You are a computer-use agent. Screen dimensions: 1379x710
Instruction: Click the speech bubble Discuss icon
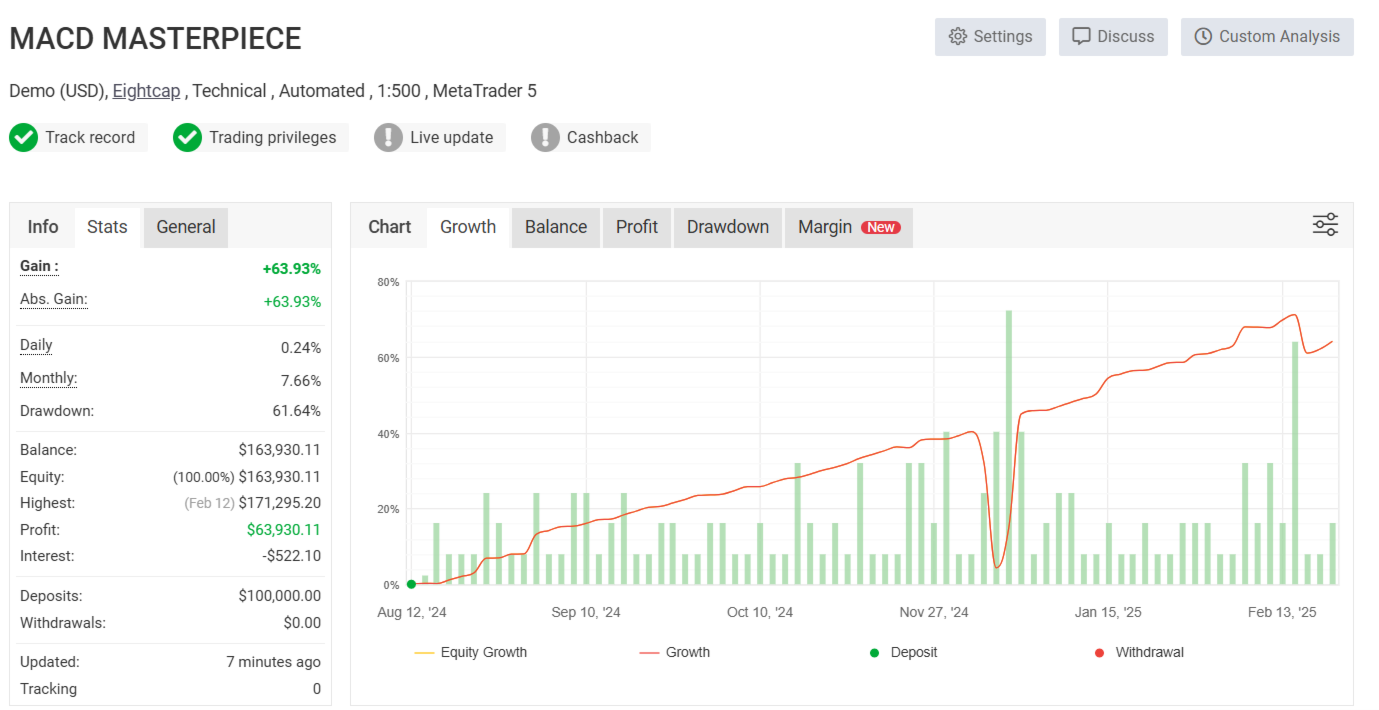pos(1081,37)
